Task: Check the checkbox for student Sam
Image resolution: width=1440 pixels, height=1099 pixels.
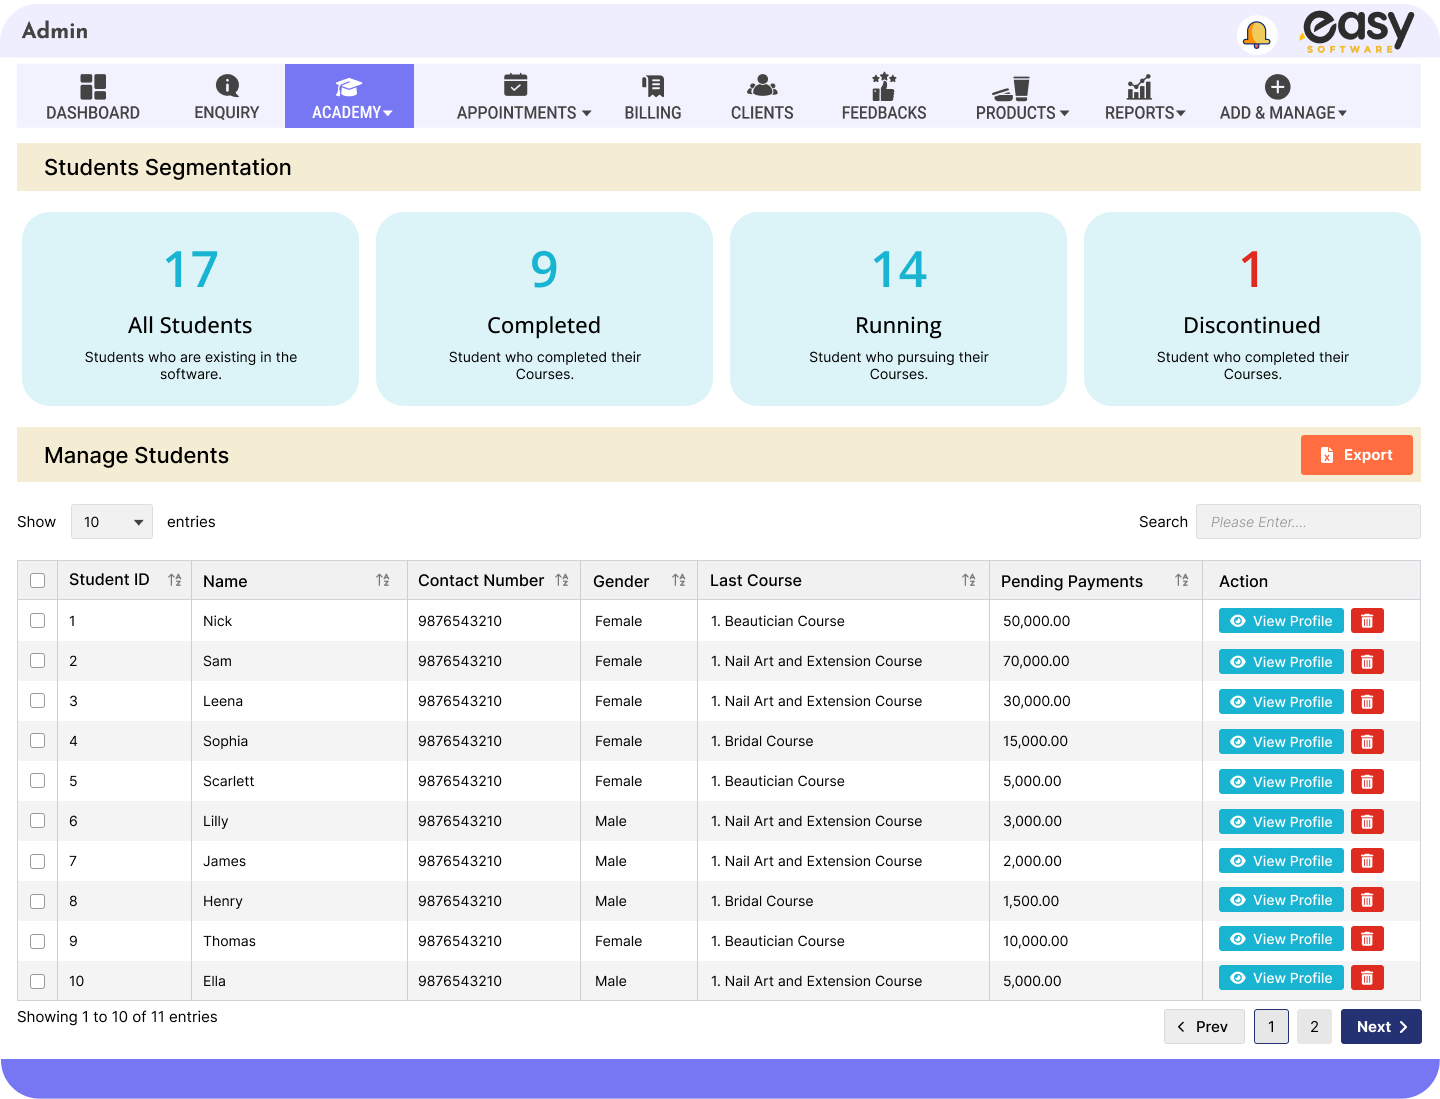Action: [38, 661]
